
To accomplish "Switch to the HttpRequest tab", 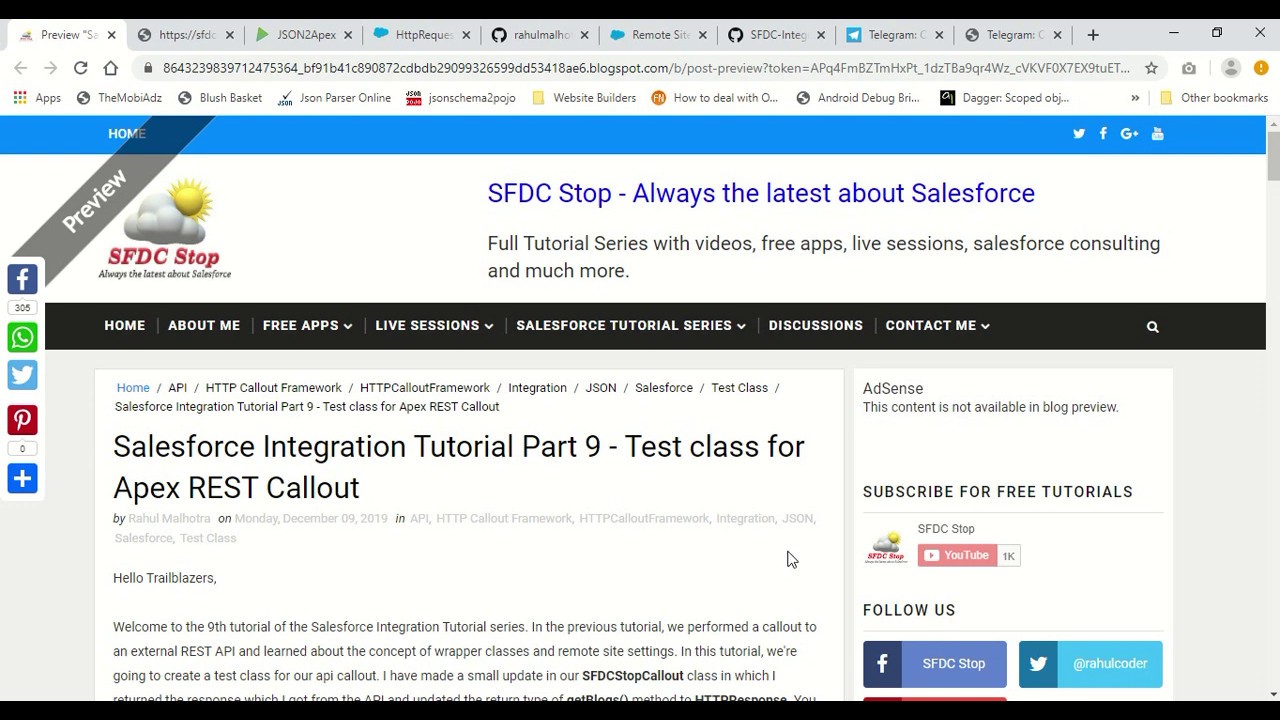I will tap(423, 35).
